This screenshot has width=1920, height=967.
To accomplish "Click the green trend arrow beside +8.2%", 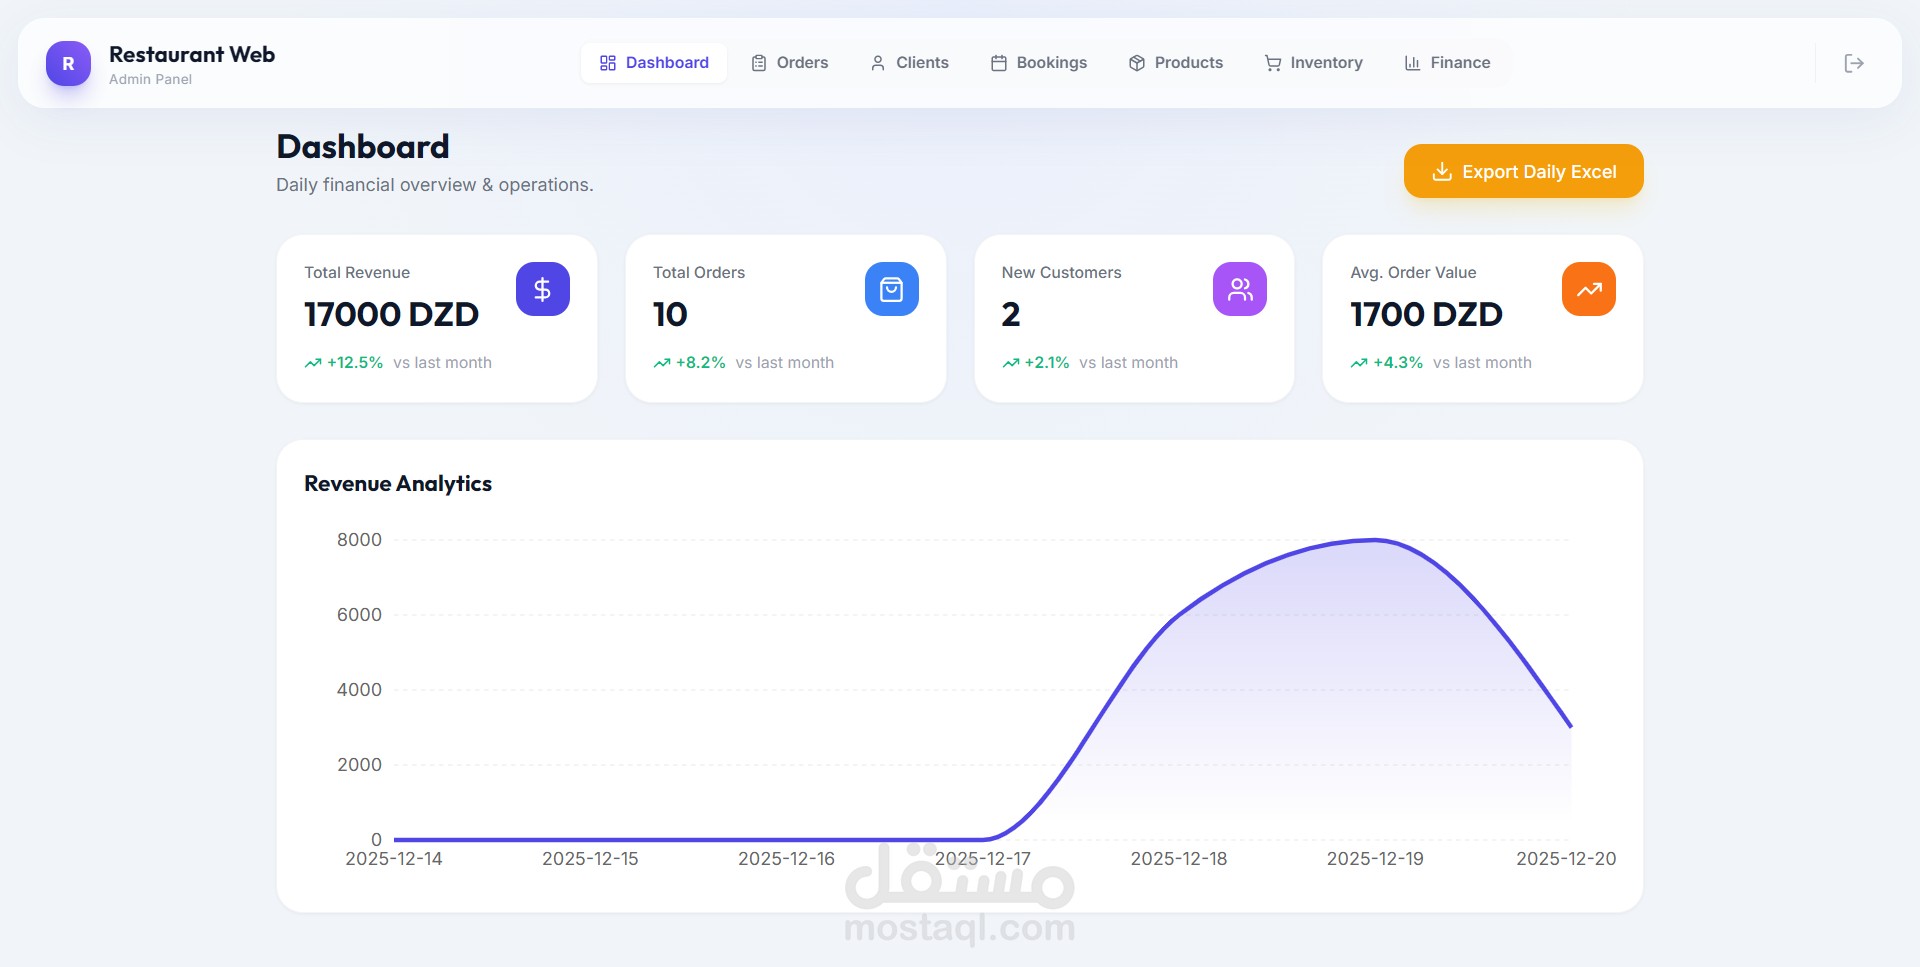I will [662, 363].
